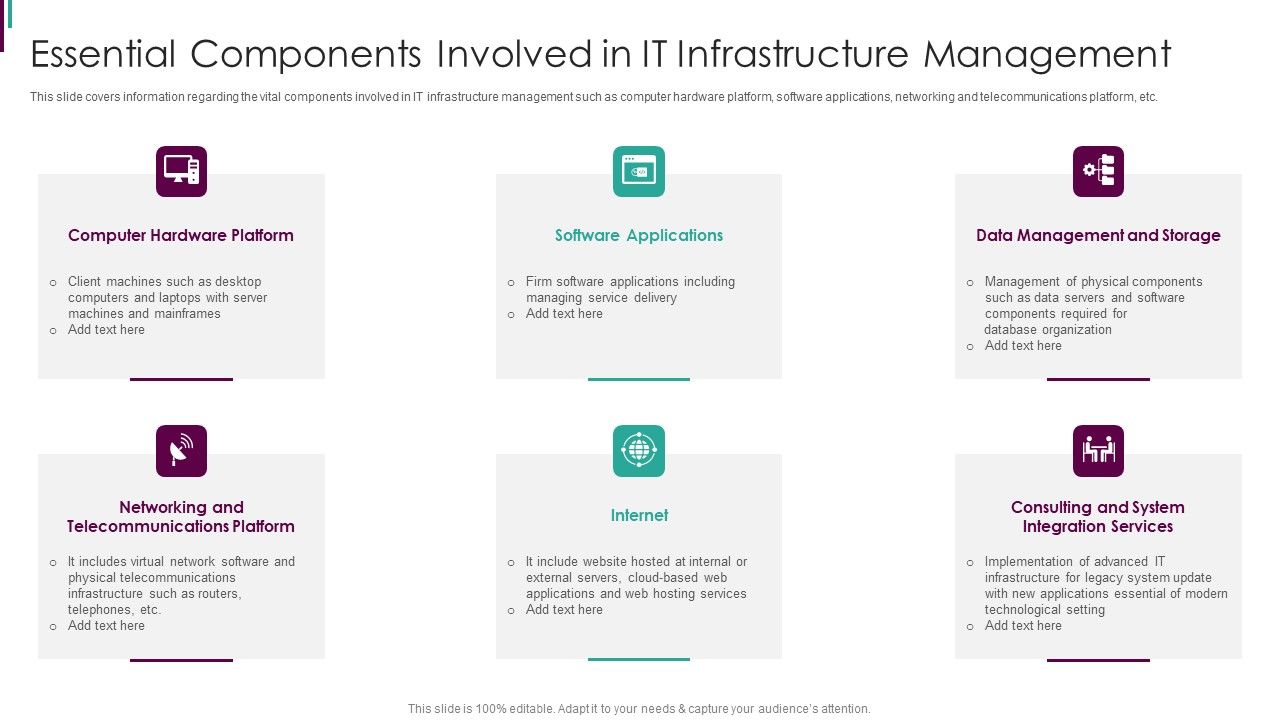Select the slide description paragraph below title

(x=594, y=97)
